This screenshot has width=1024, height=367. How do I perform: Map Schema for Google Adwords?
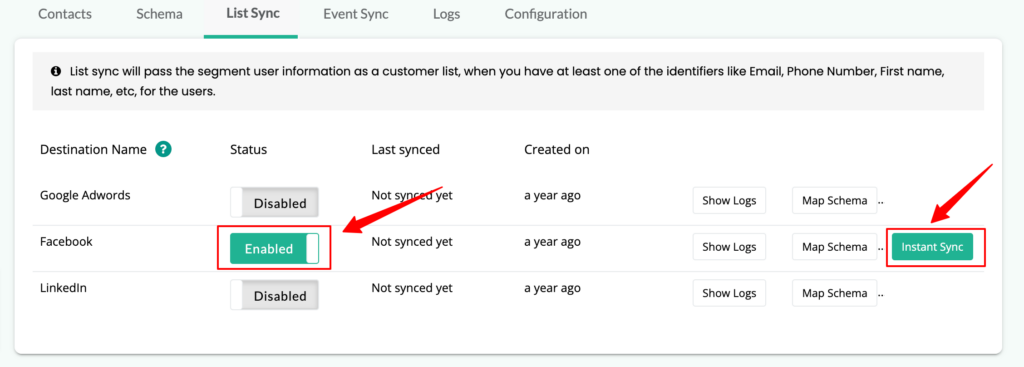[835, 200]
